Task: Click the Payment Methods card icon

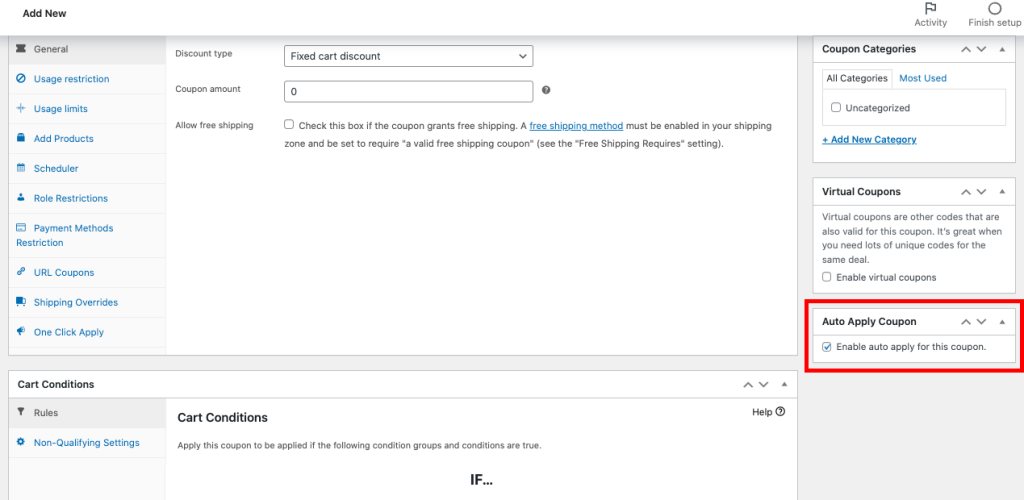Action: pos(21,228)
